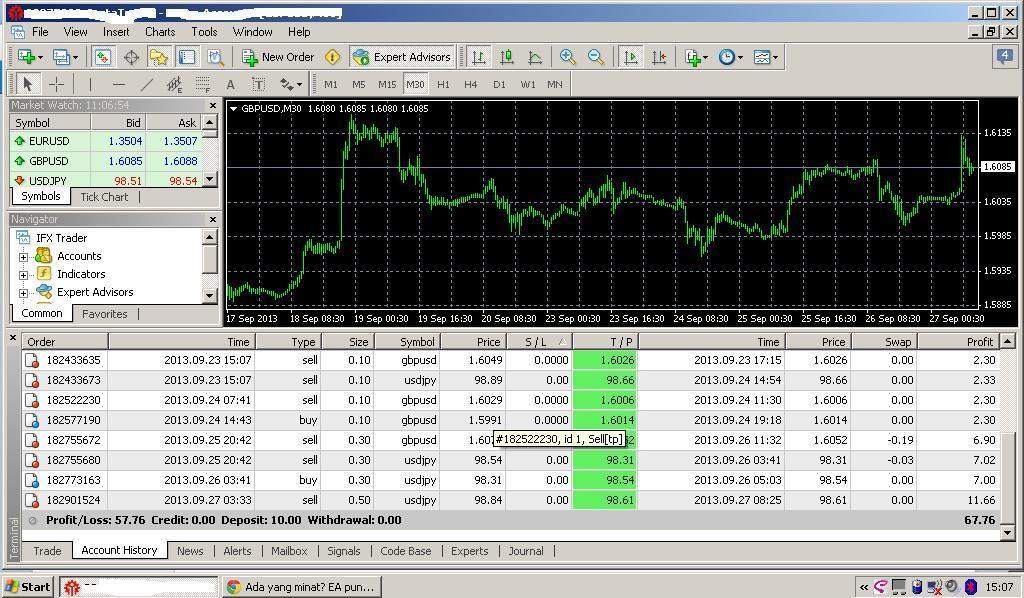The width and height of the screenshot is (1024, 598).
Task: Switch chart to Candlesticks mode
Action: click(507, 57)
